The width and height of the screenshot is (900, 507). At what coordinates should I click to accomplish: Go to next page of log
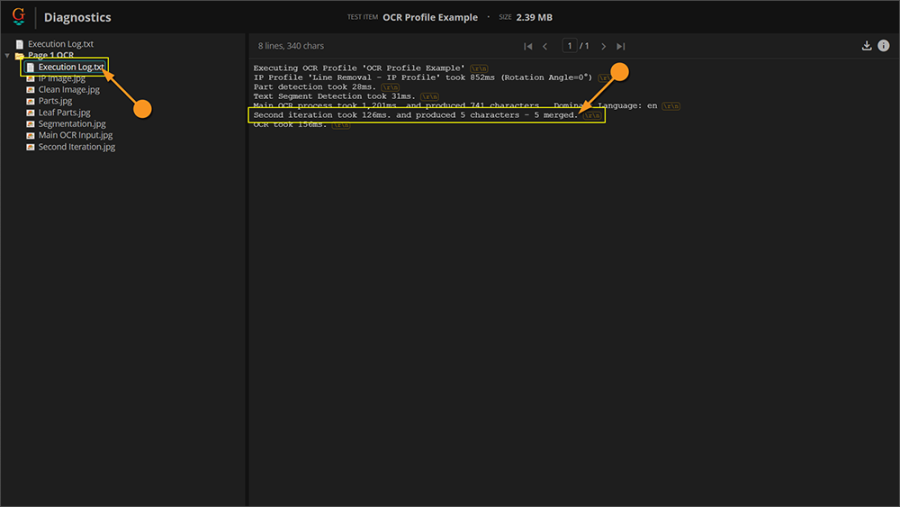tap(603, 46)
